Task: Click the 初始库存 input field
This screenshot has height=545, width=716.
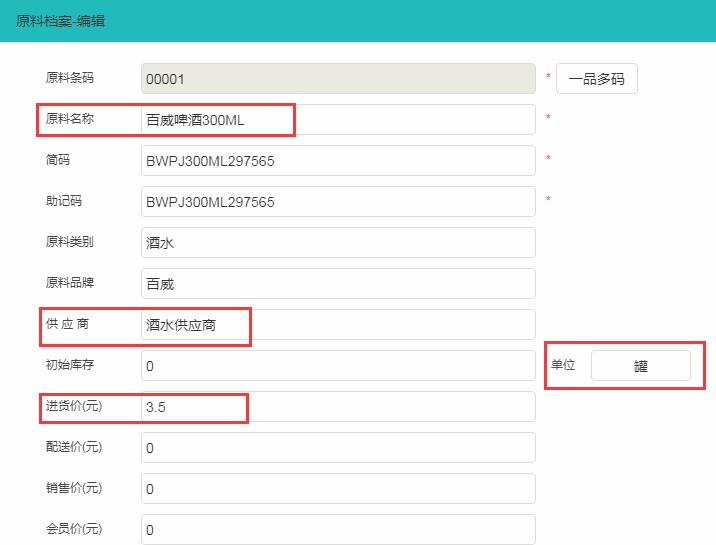Action: tap(338, 366)
